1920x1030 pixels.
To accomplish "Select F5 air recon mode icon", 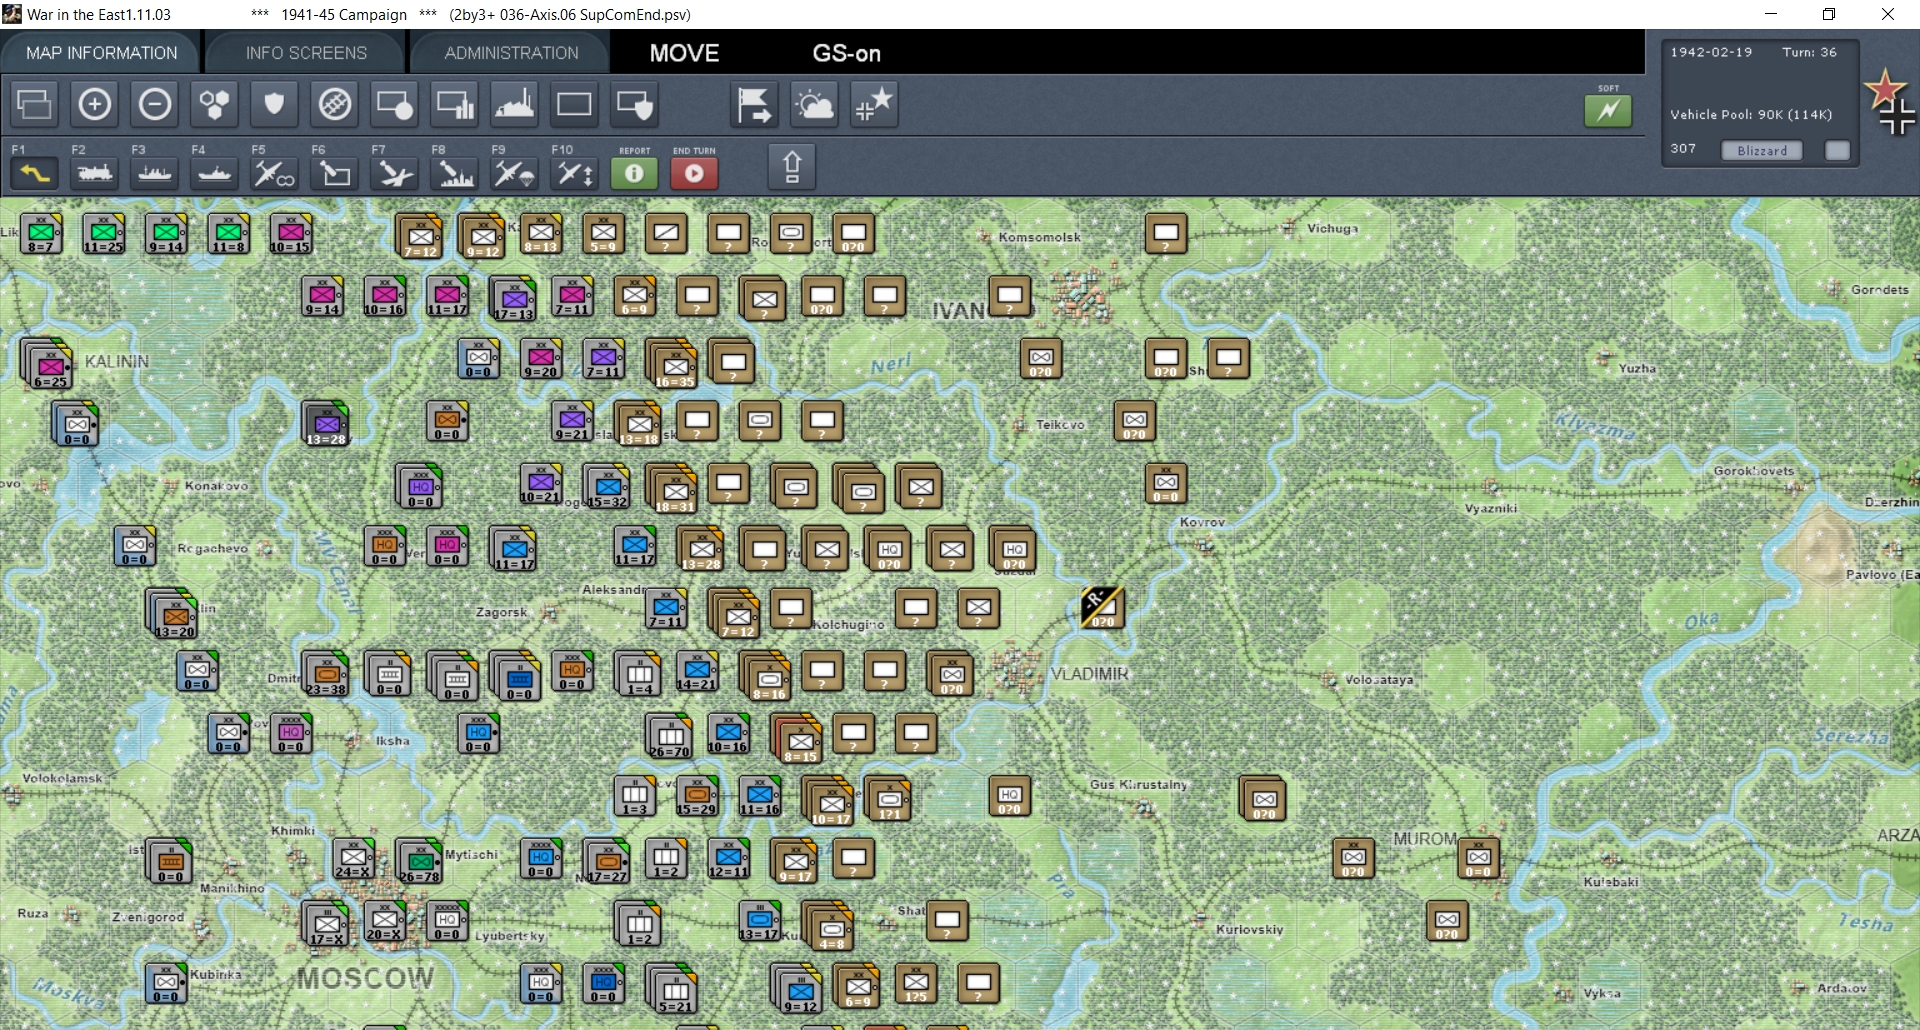I will point(274,174).
